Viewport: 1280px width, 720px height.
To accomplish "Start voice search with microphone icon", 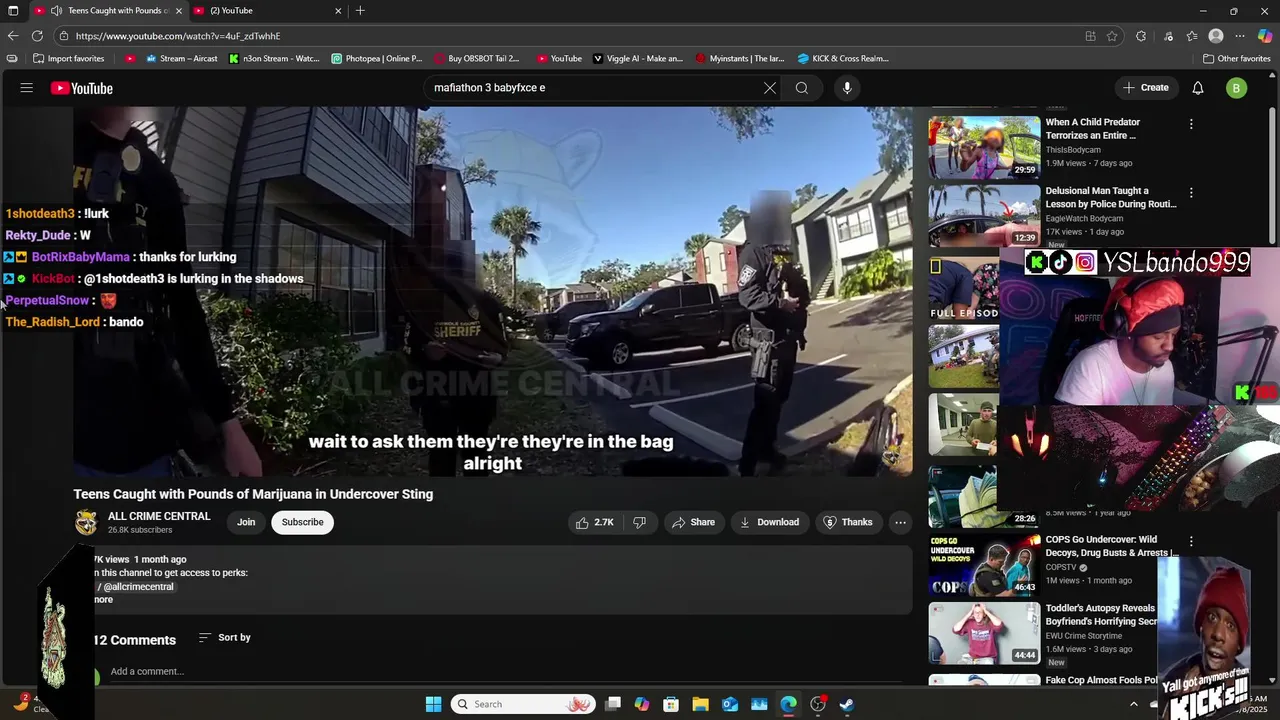I will (847, 88).
